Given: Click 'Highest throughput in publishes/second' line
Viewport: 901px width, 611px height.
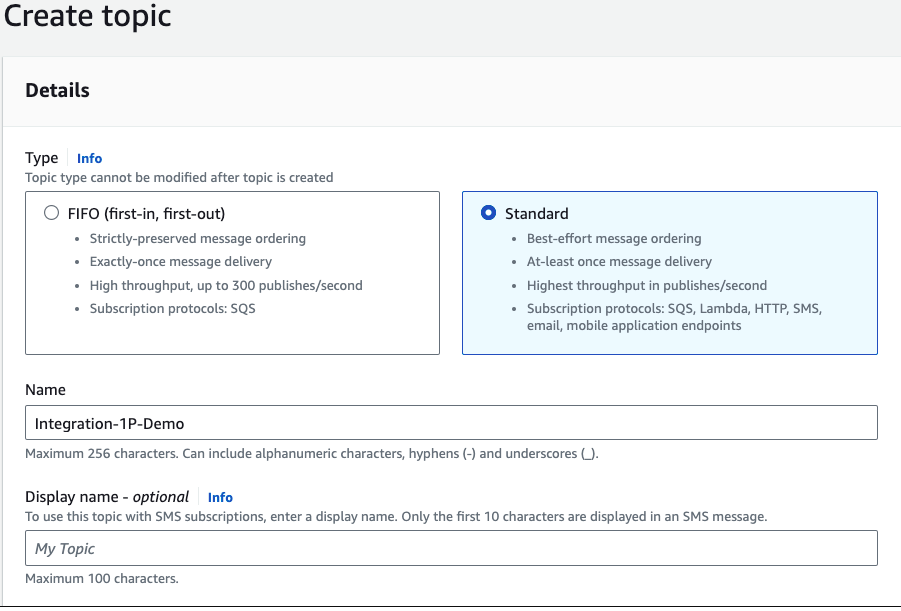Looking at the screenshot, I should coord(647,285).
